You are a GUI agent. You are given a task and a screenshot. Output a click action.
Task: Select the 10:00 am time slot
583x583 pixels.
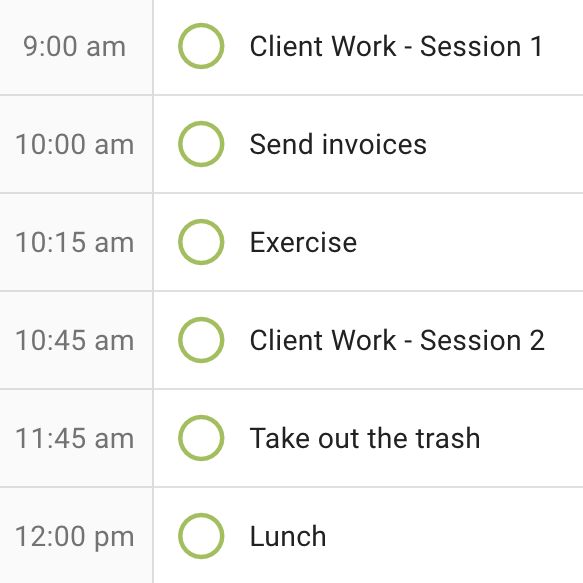click(x=74, y=144)
